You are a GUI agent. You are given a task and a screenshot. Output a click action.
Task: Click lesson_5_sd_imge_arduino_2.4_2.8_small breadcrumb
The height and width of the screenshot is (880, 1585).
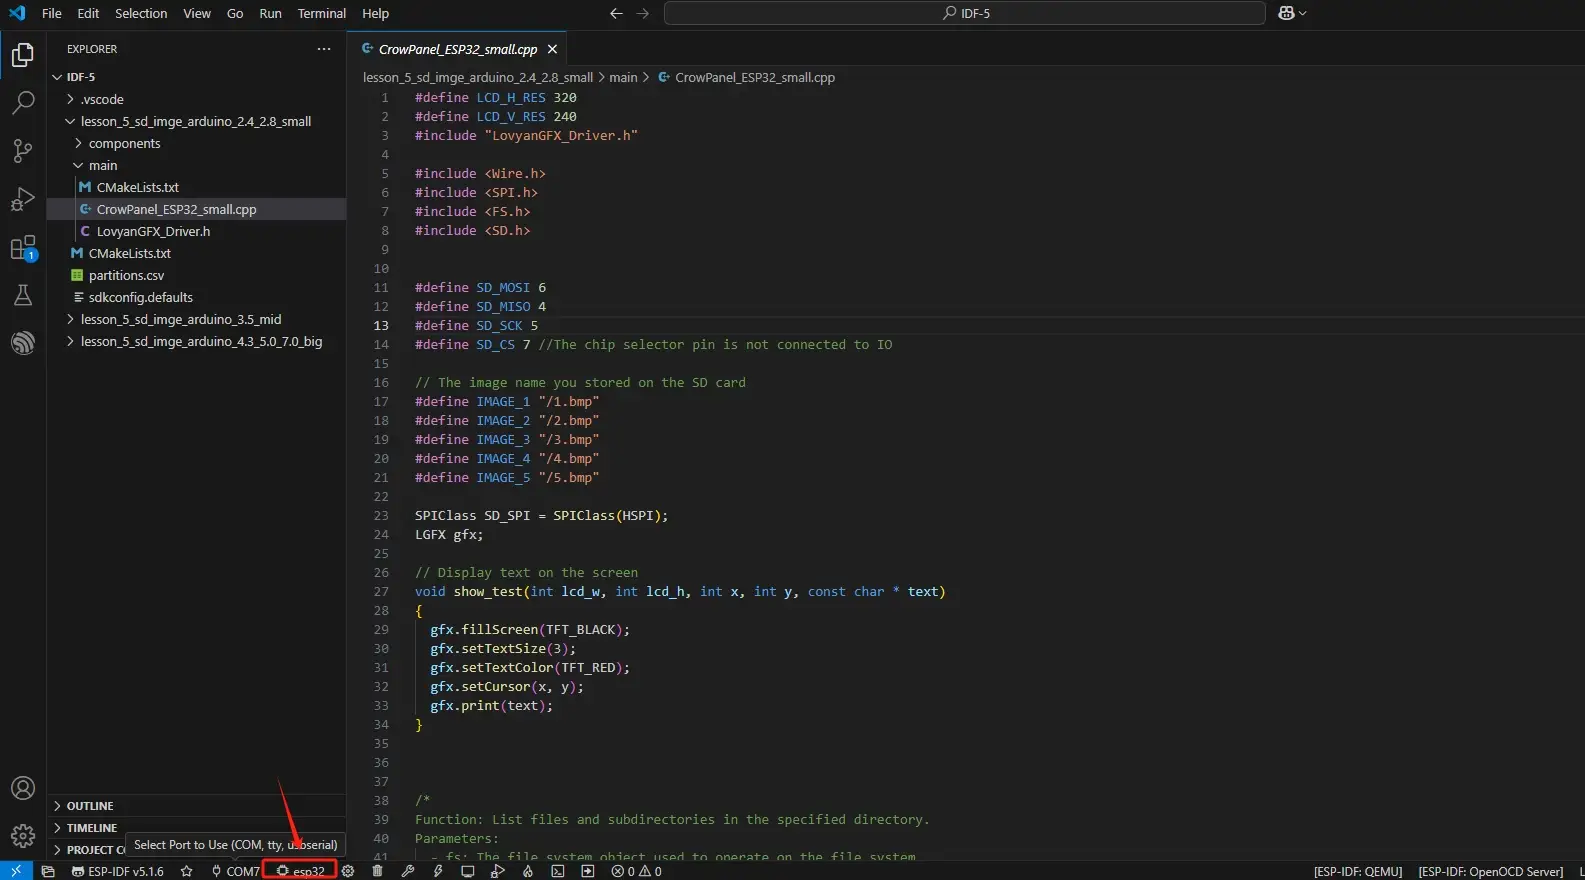point(478,77)
